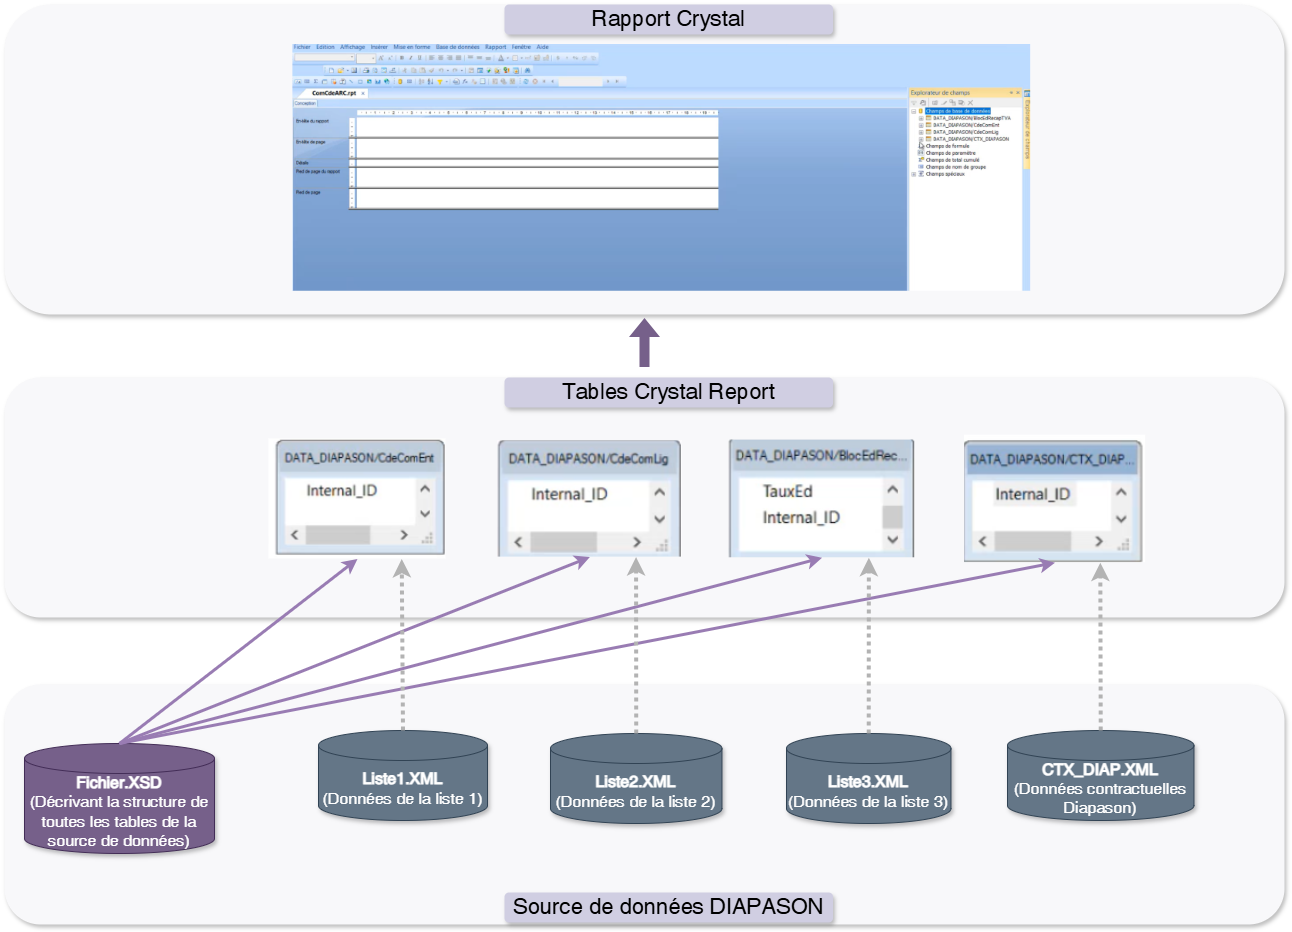Close the ComCdeARC.rpt tab
This screenshot has width=1292, height=932.
(362, 92)
